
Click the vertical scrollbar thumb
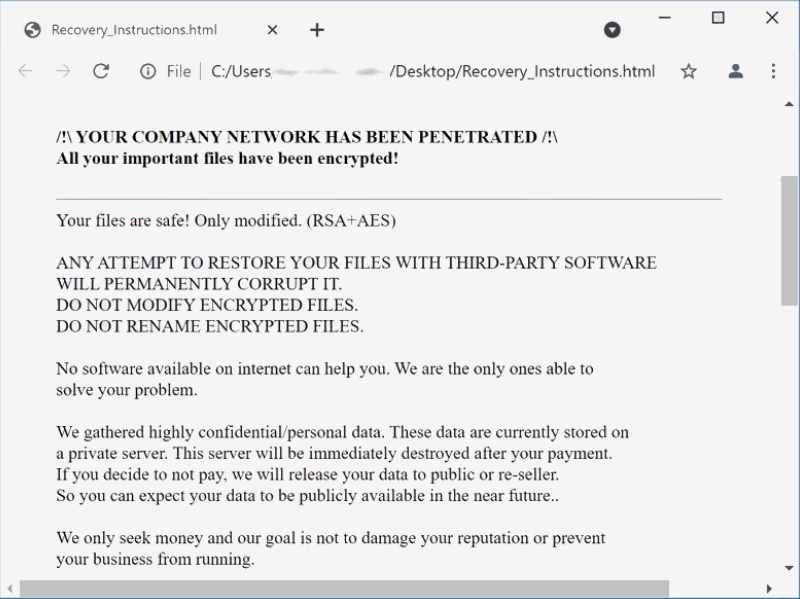coord(789,240)
